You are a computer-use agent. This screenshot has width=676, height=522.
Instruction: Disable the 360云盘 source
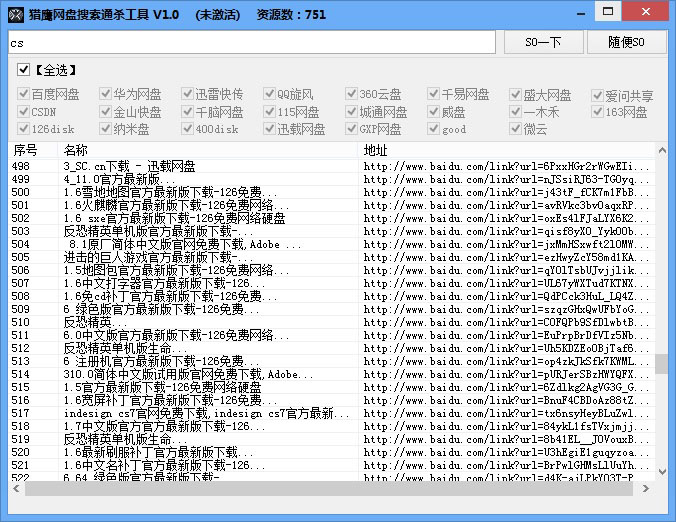pyautogui.click(x=352, y=95)
